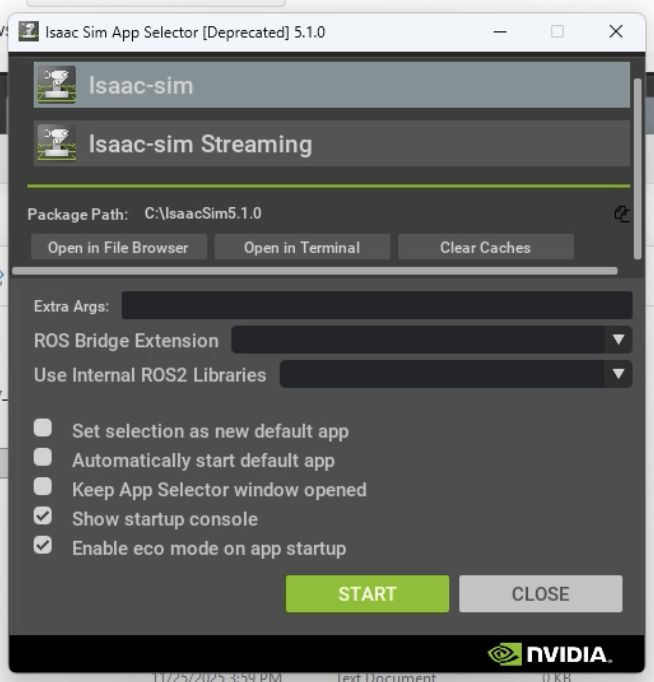This screenshot has width=654, height=682.
Task: Check Automatically start default app
Action: pos(43,457)
